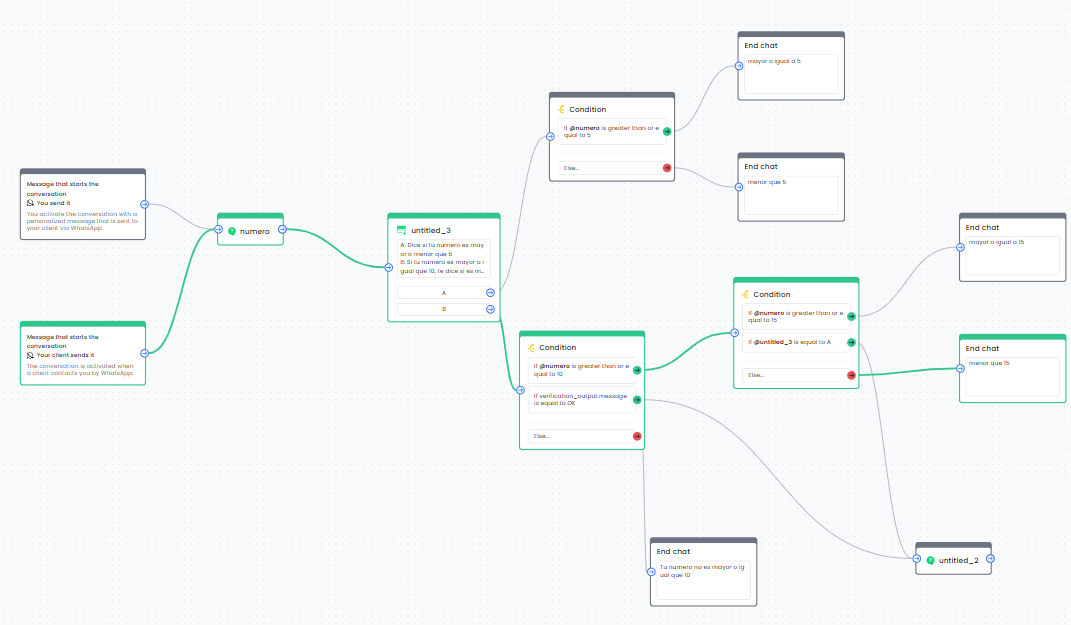The image size is (1071, 625).
Task: Click the green question bubble icon on the numero node
Action: (x=231, y=231)
